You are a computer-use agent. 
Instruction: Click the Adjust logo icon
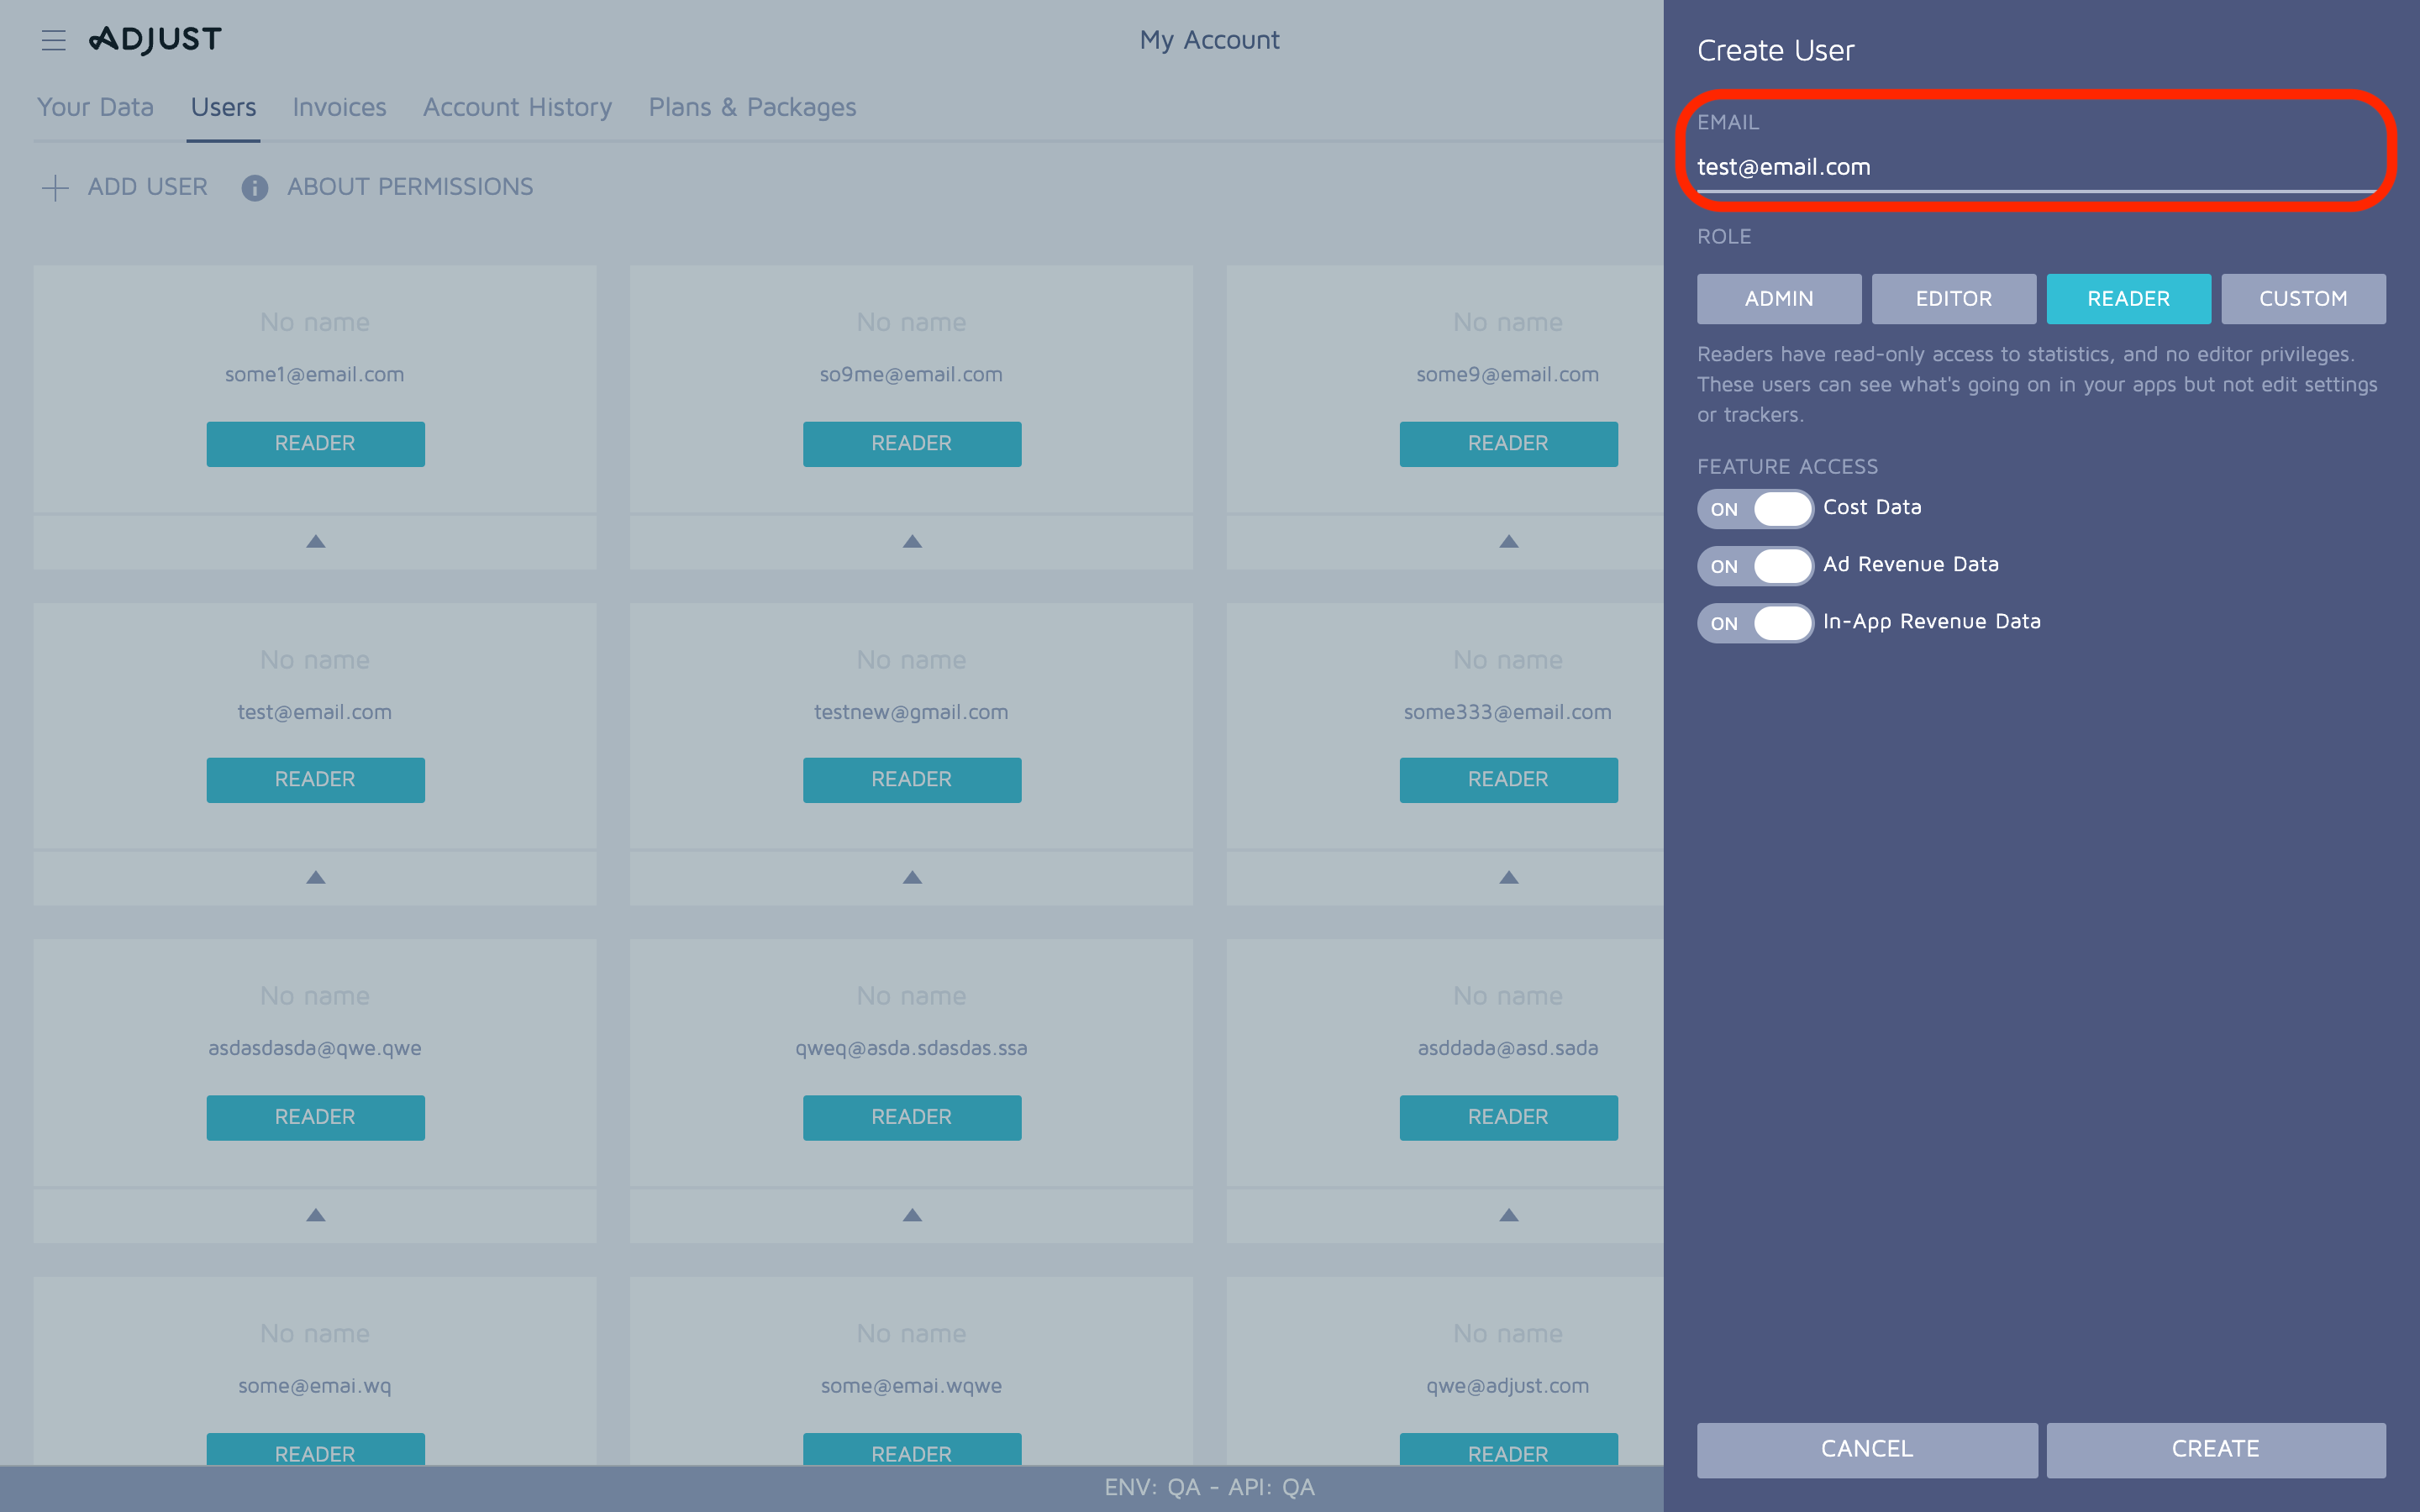pyautogui.click(x=151, y=37)
